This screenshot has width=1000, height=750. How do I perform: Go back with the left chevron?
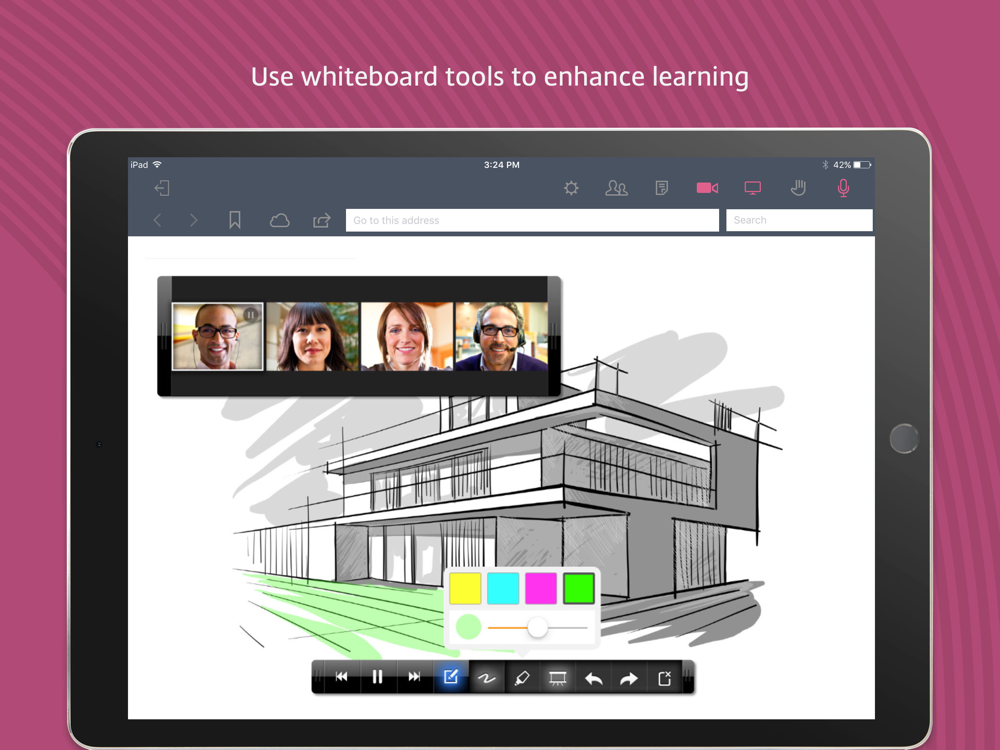pos(157,220)
